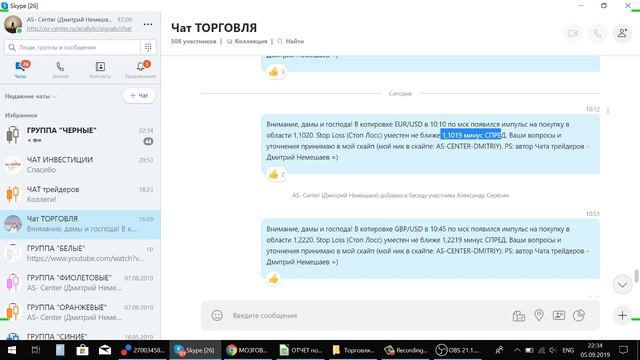Open the as-center.ru profile link
The width and height of the screenshot is (640, 360).
79,29
